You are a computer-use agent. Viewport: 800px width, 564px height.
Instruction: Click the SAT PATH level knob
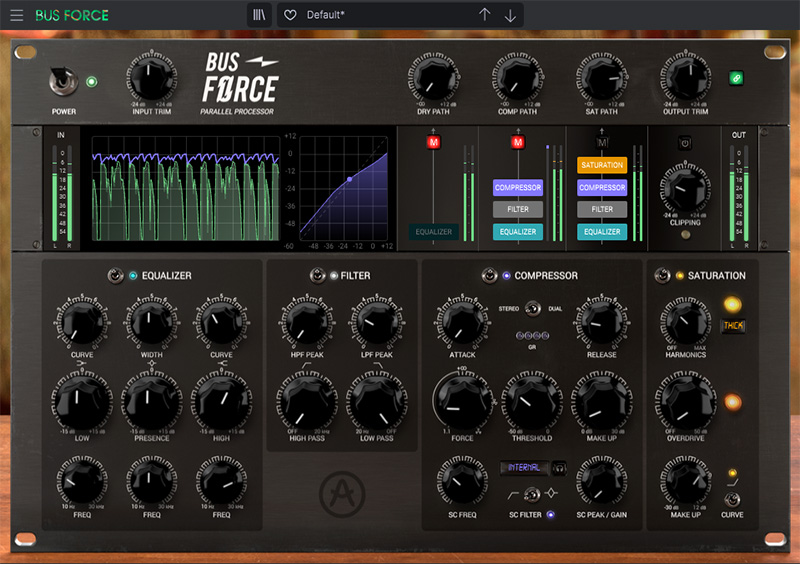(x=602, y=79)
